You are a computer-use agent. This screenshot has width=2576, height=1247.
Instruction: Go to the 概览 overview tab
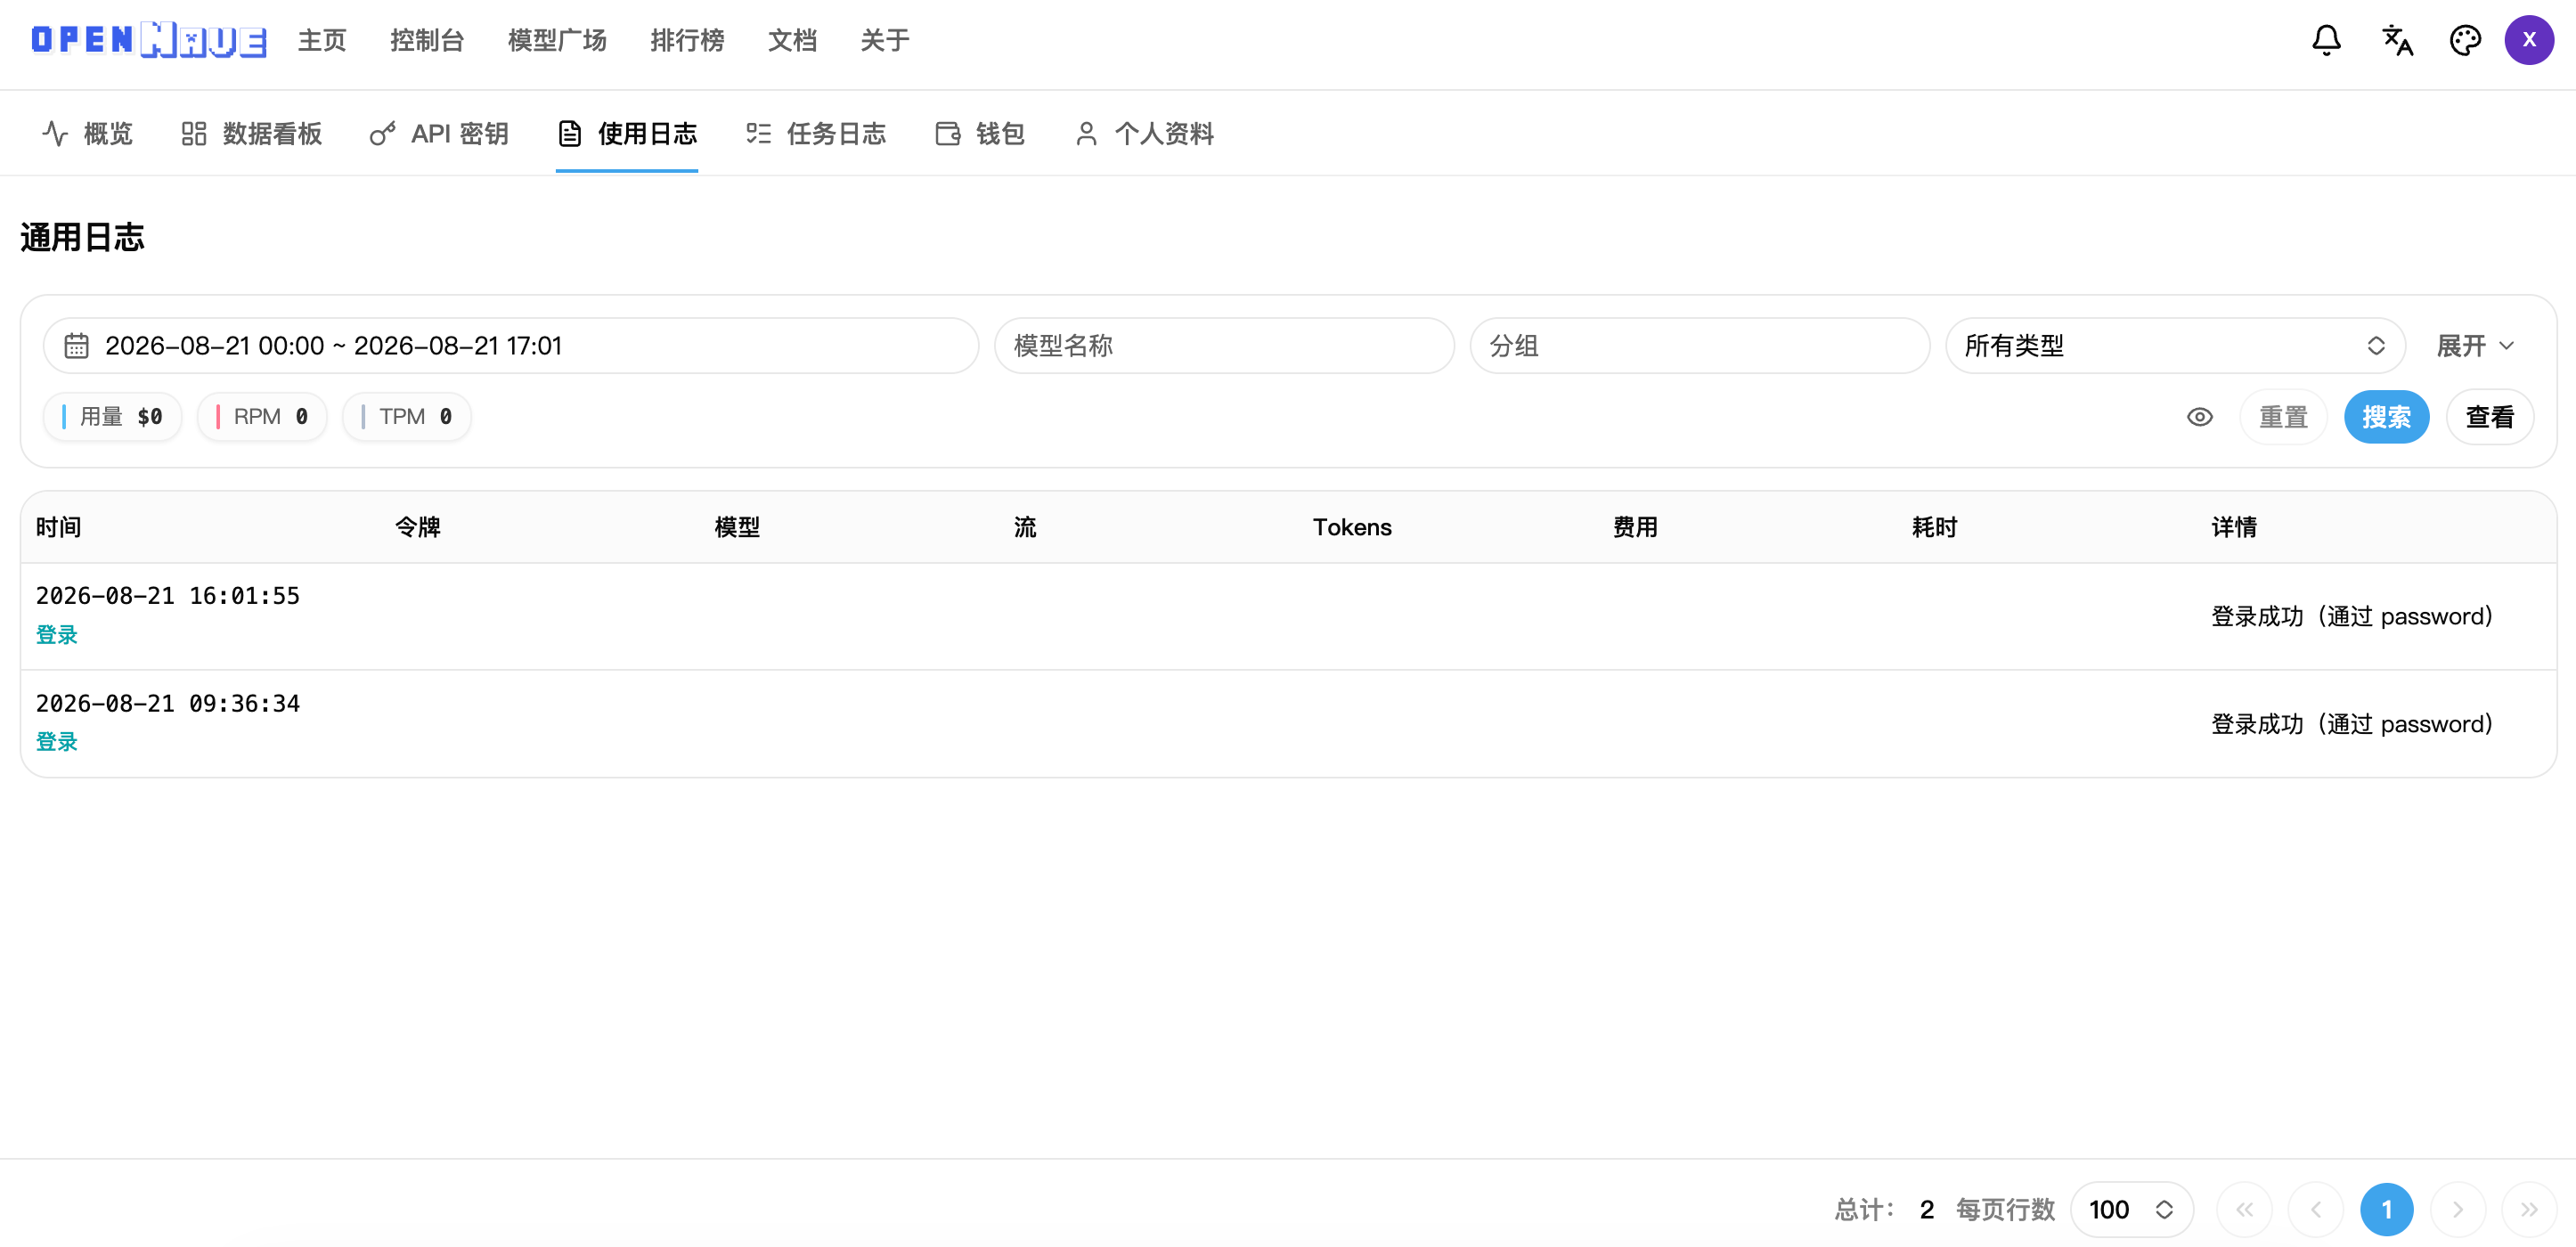tap(88, 134)
